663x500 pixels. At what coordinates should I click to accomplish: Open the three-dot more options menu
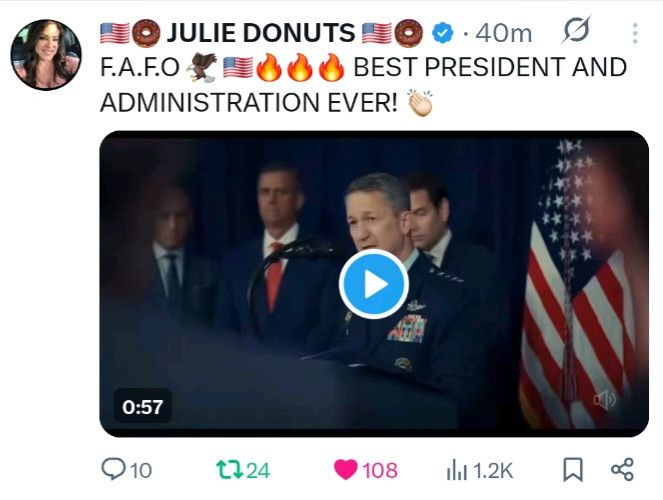click(x=634, y=33)
